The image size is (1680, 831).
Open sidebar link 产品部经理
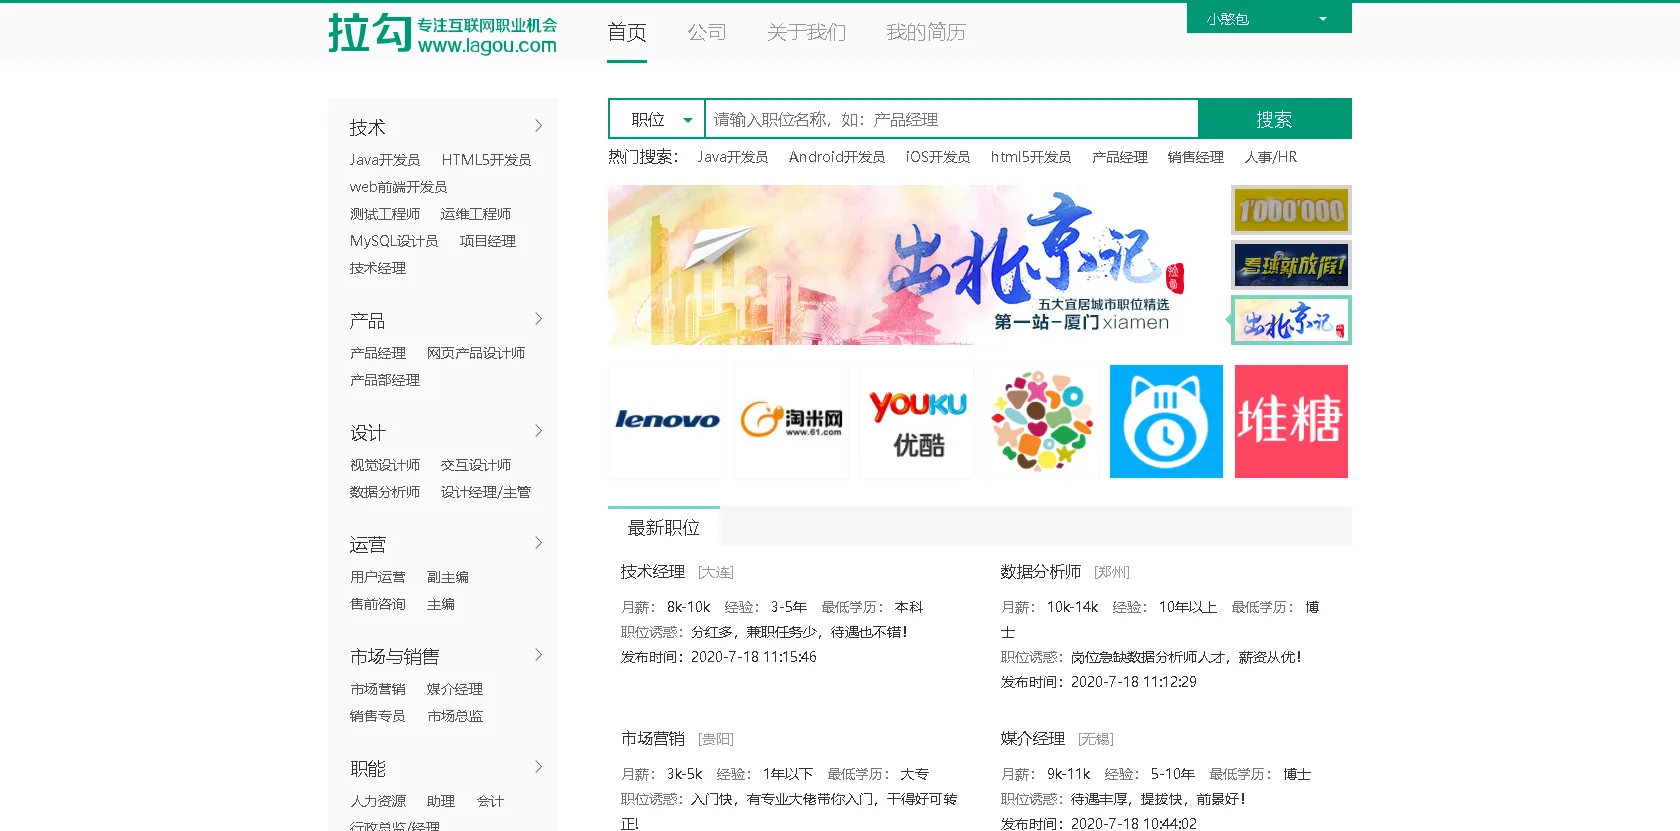[385, 380]
